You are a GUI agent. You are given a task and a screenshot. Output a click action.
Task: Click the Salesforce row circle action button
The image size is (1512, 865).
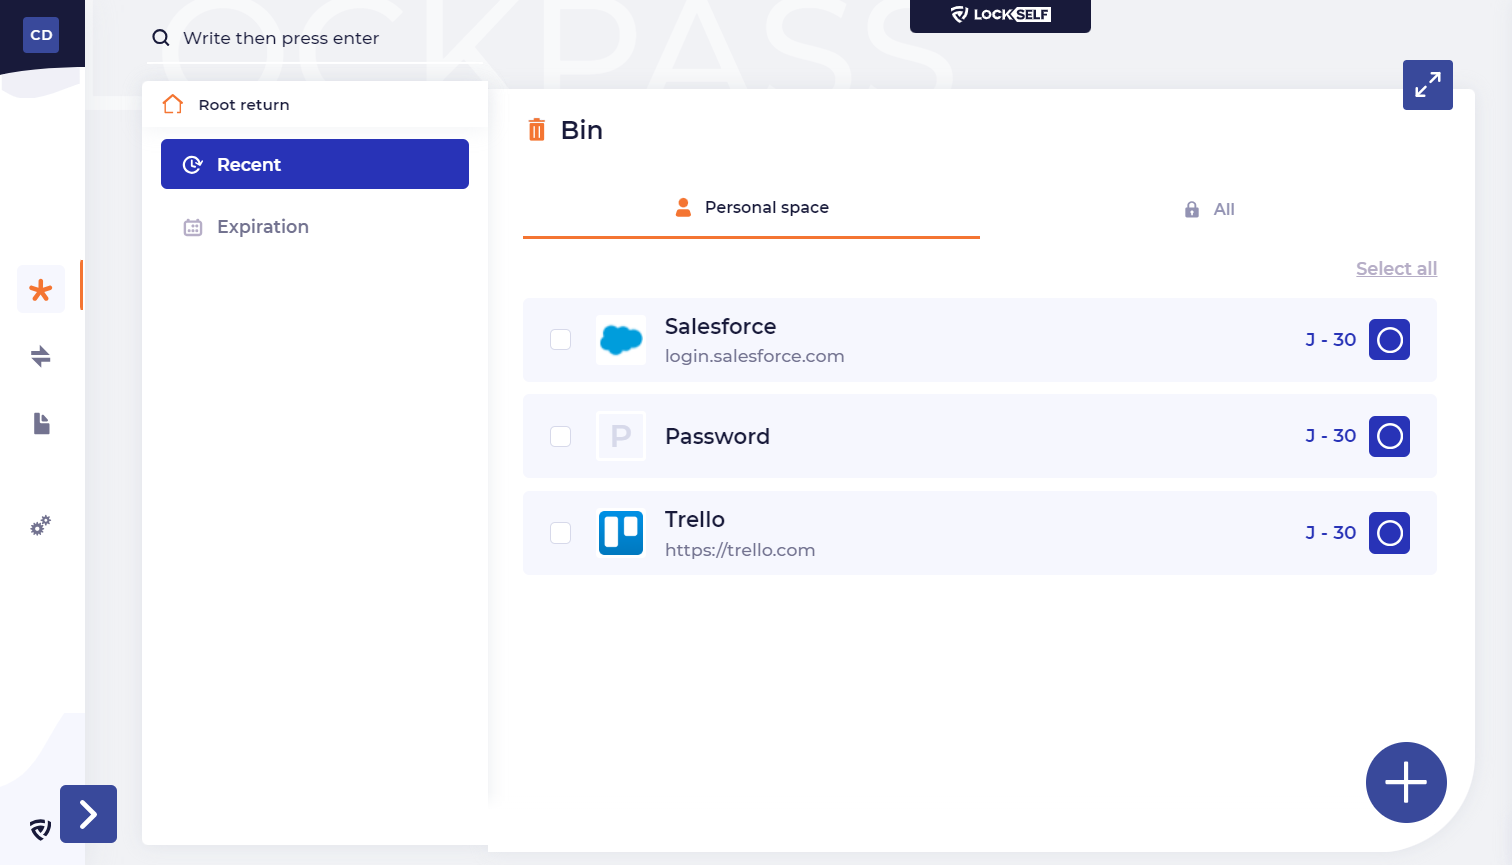pyautogui.click(x=1389, y=340)
